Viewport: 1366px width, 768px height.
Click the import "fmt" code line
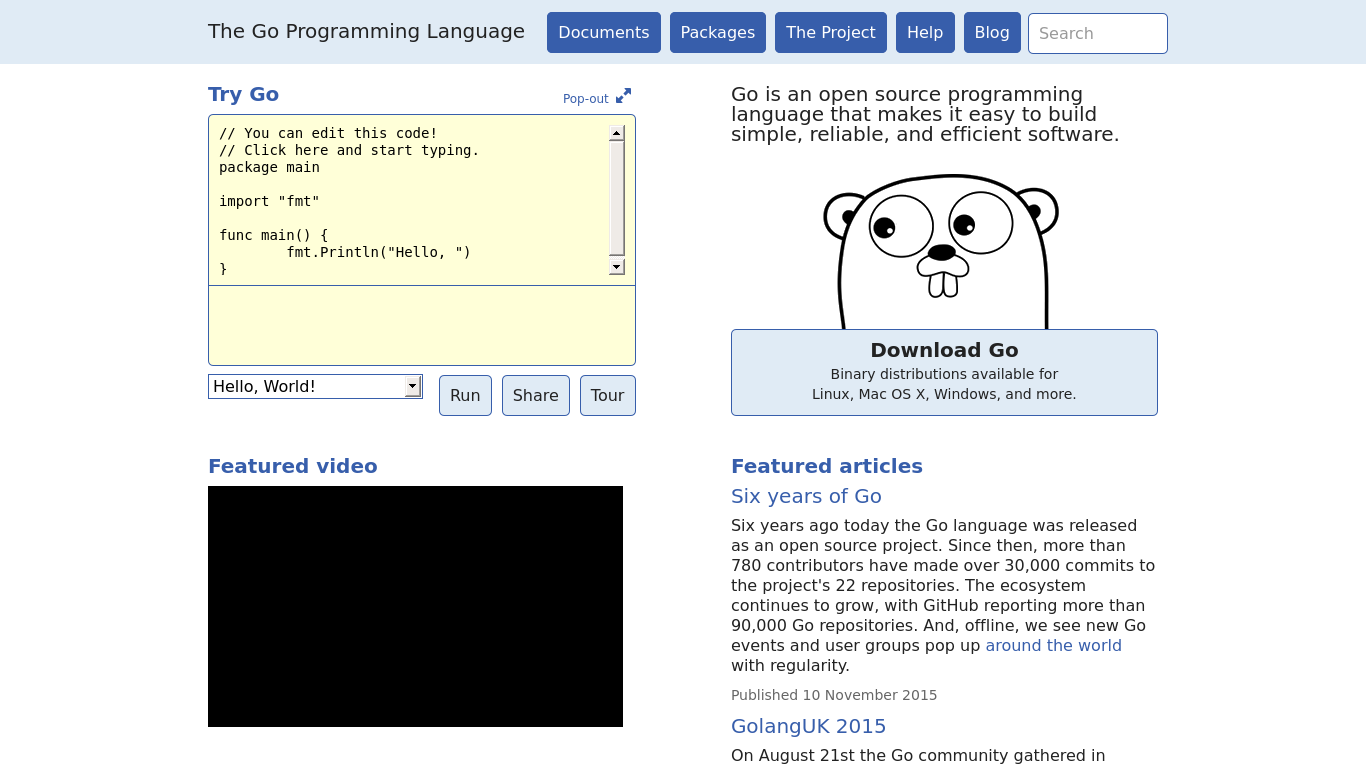269,201
